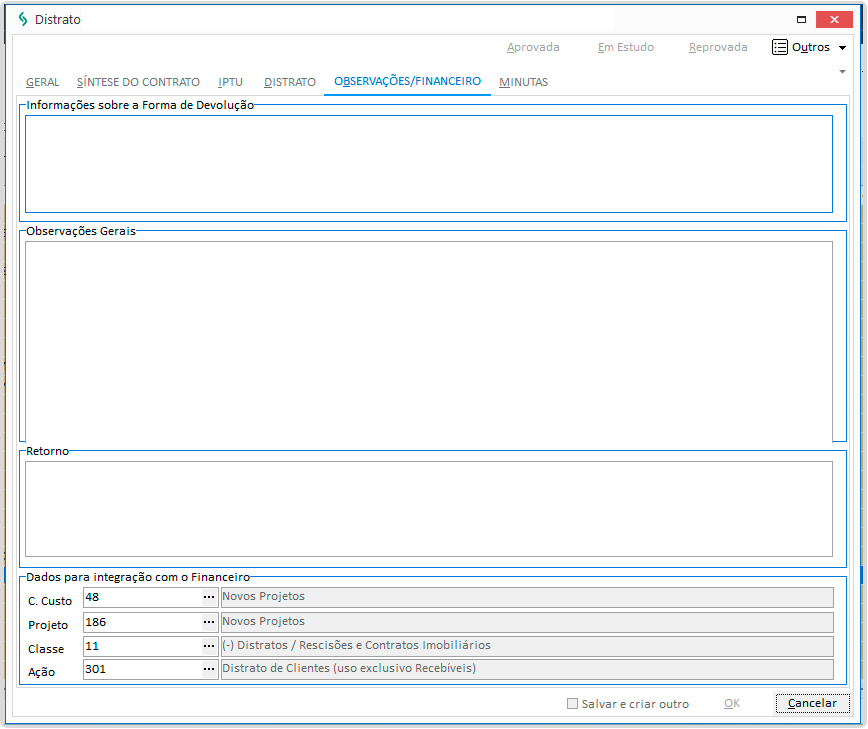Open Projeto lookup ellipsis button
This screenshot has width=868, height=729.
(x=209, y=622)
